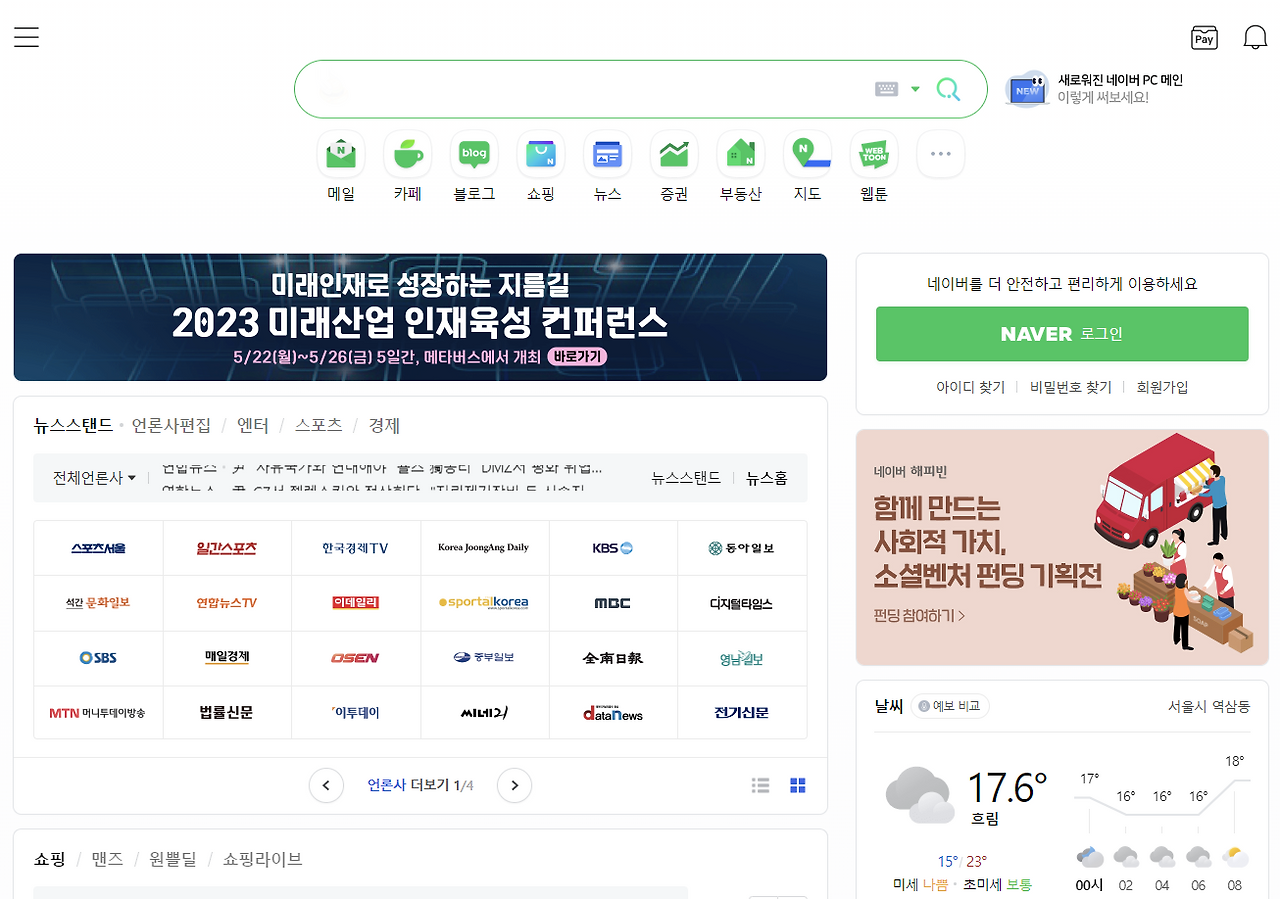Screen dimensions: 1280x899
Task: Open the 한국경제TV press logo
Action: [356, 548]
